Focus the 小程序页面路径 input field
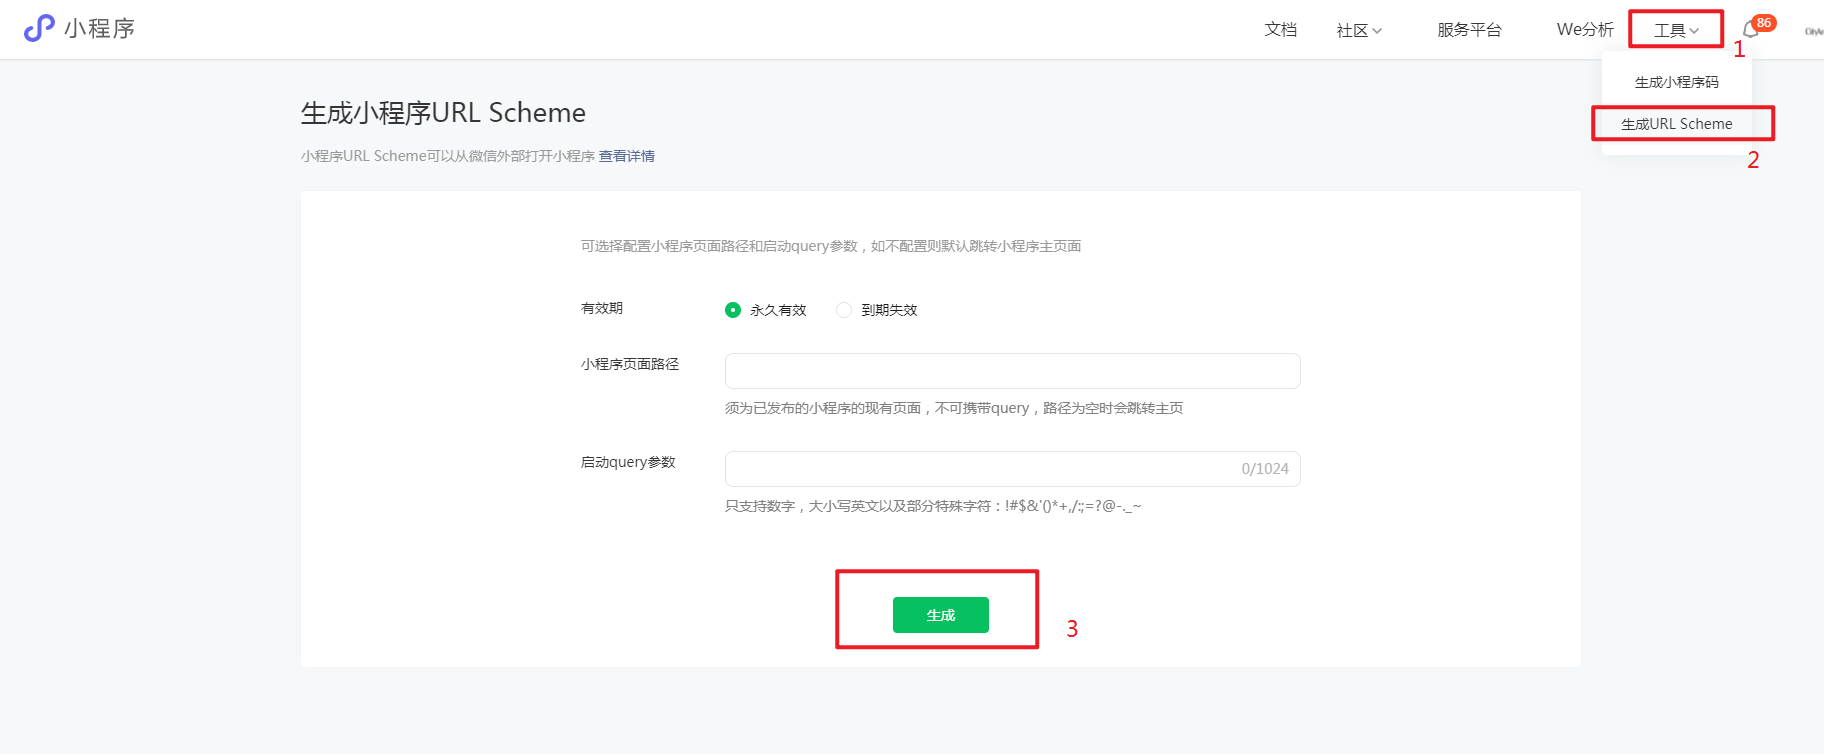This screenshot has width=1824, height=754. pyautogui.click(x=1012, y=371)
